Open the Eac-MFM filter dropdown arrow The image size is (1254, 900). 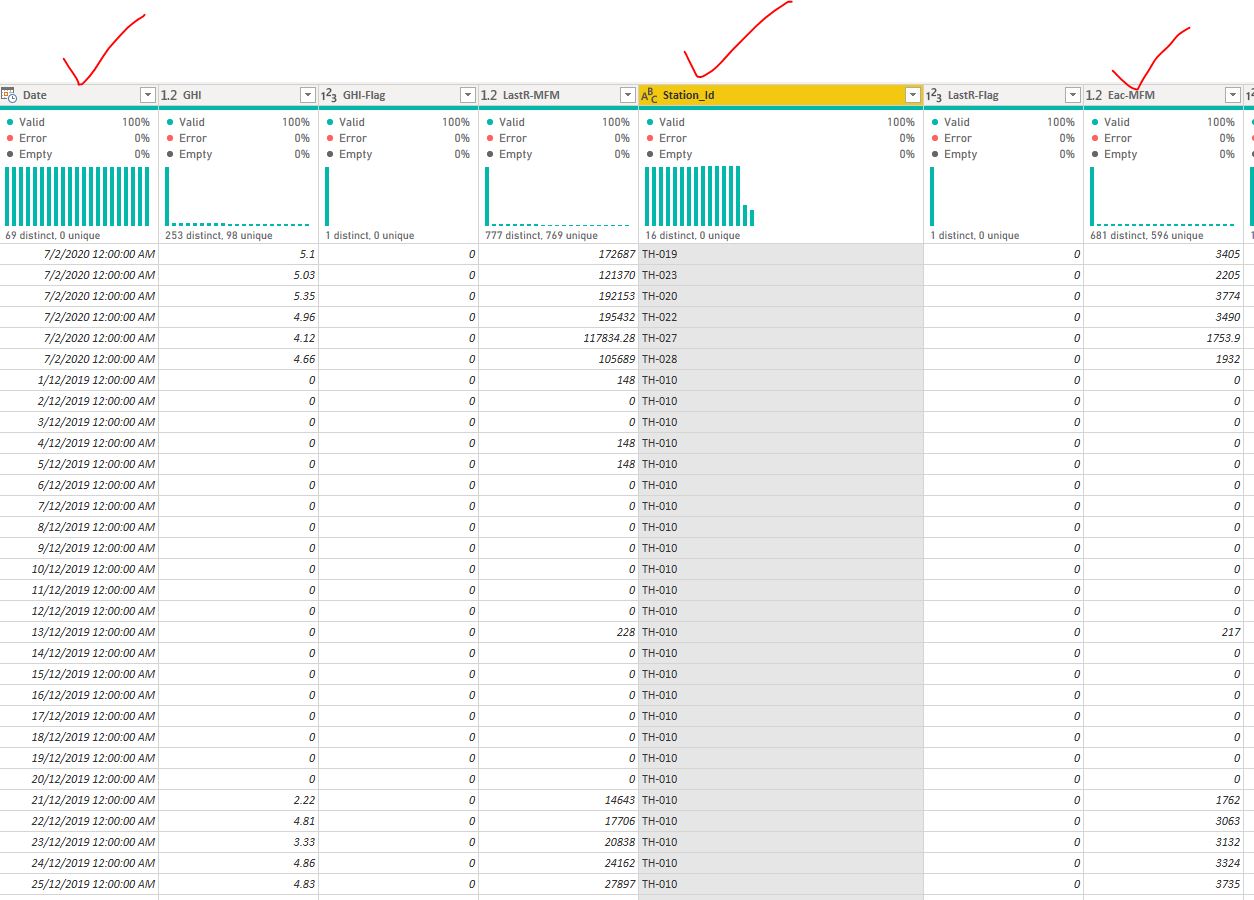1232,95
